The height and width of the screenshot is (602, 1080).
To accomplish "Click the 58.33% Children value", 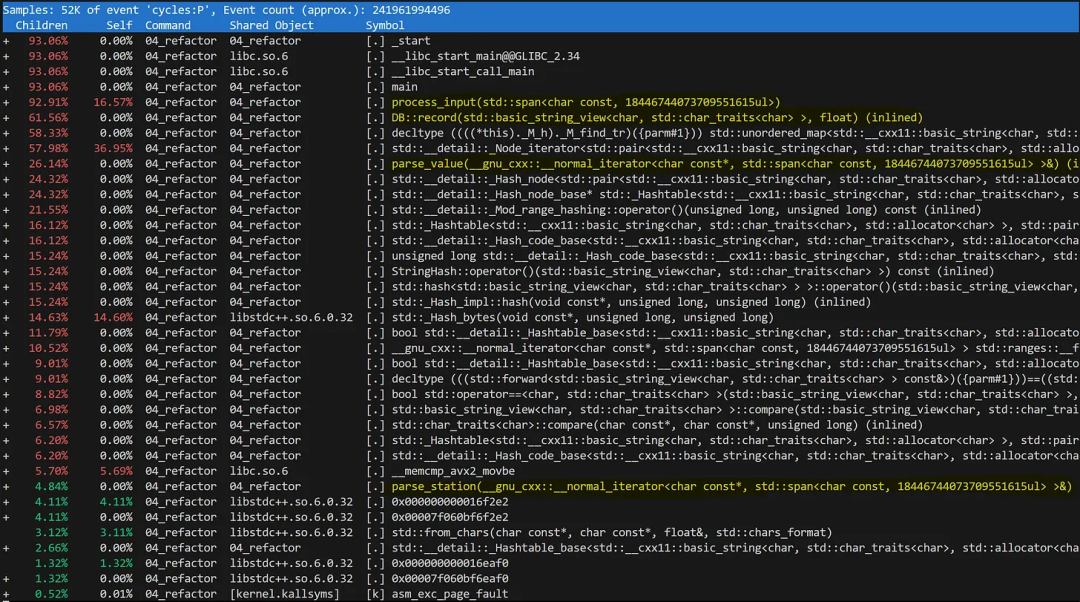I will pyautogui.click(x=48, y=134).
